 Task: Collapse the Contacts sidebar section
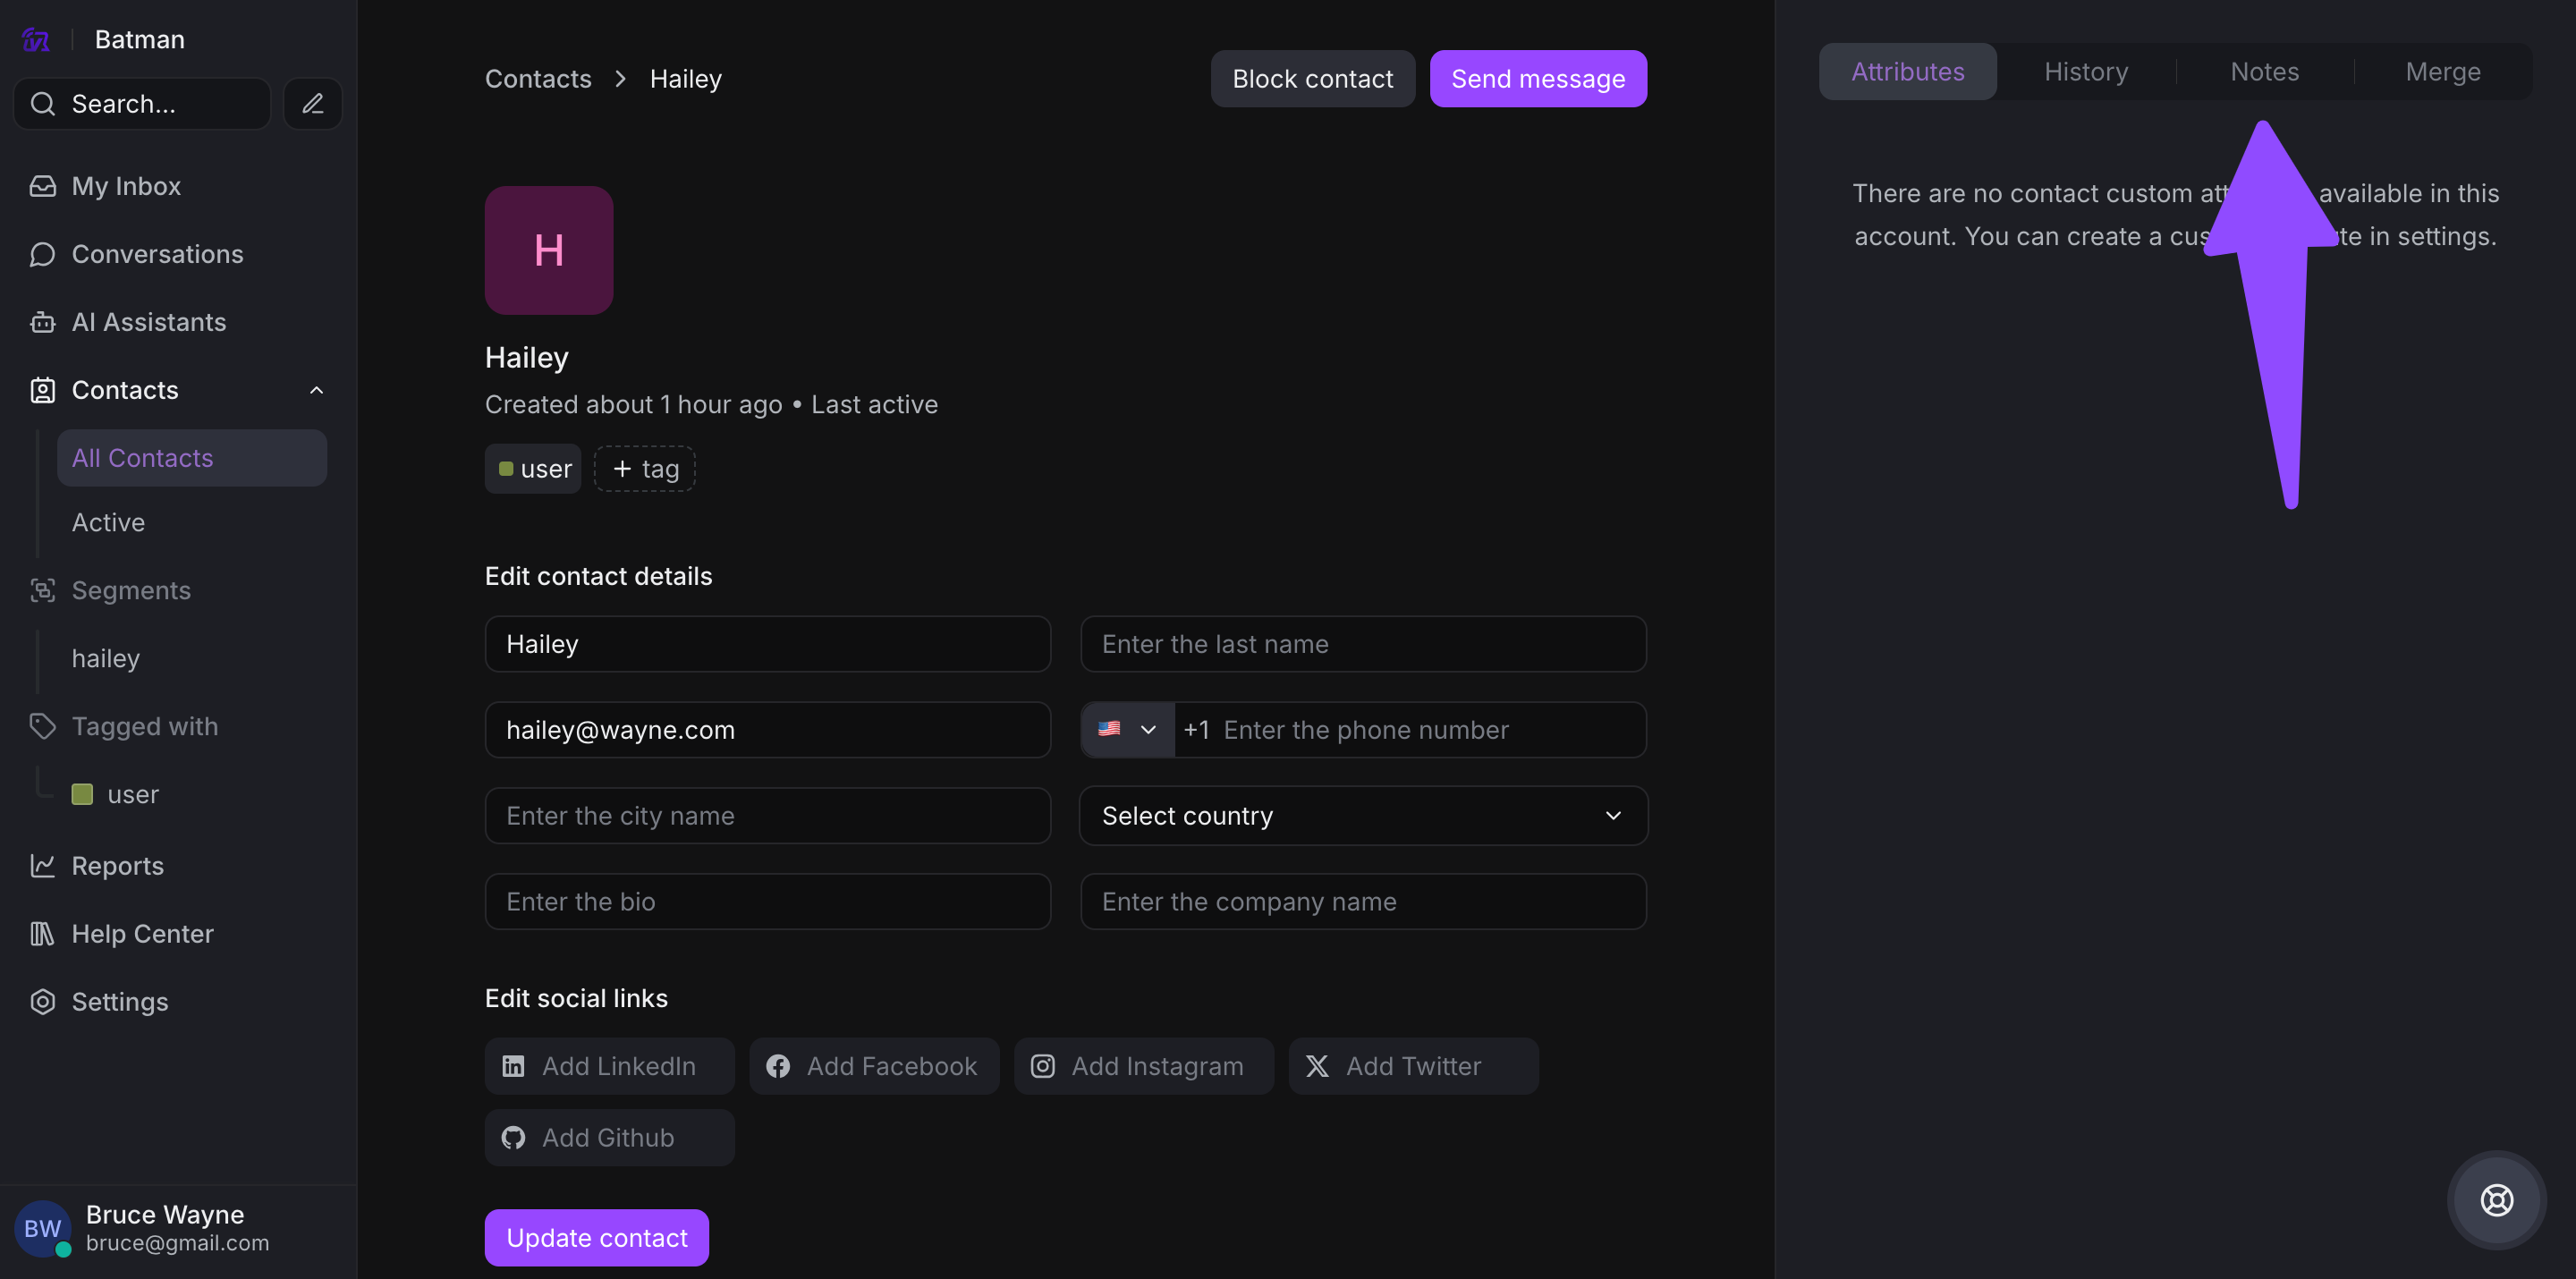316,390
